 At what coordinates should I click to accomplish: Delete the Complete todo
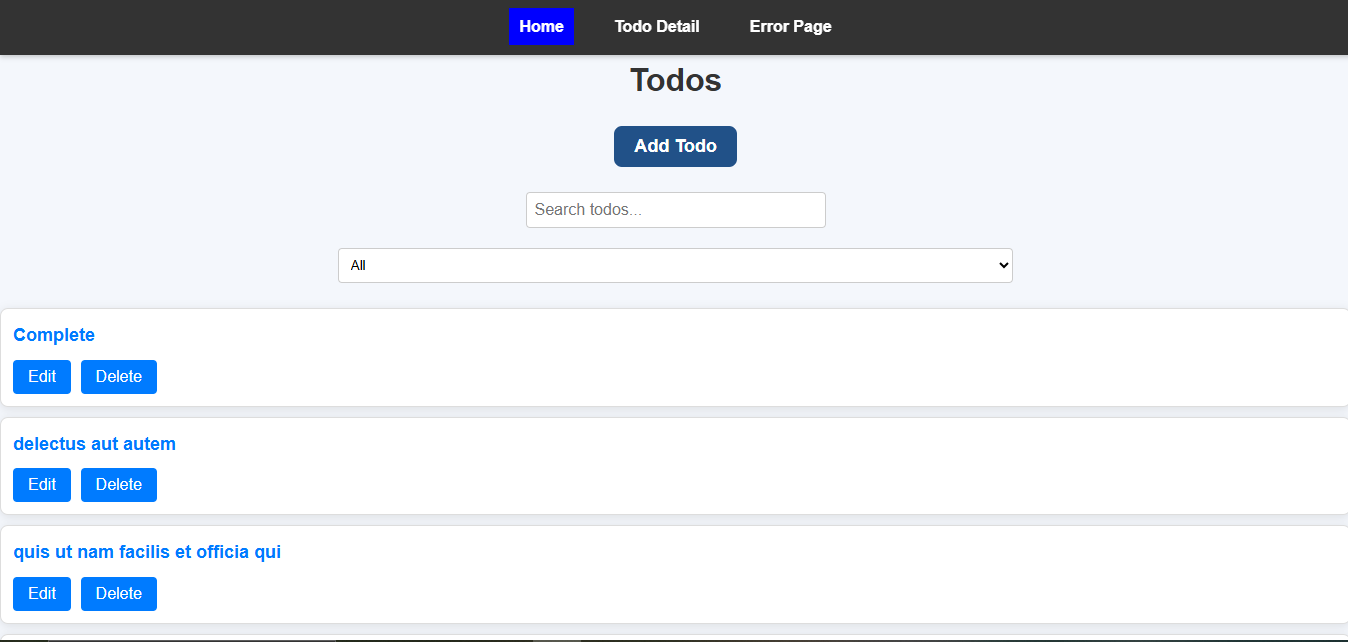pos(119,377)
